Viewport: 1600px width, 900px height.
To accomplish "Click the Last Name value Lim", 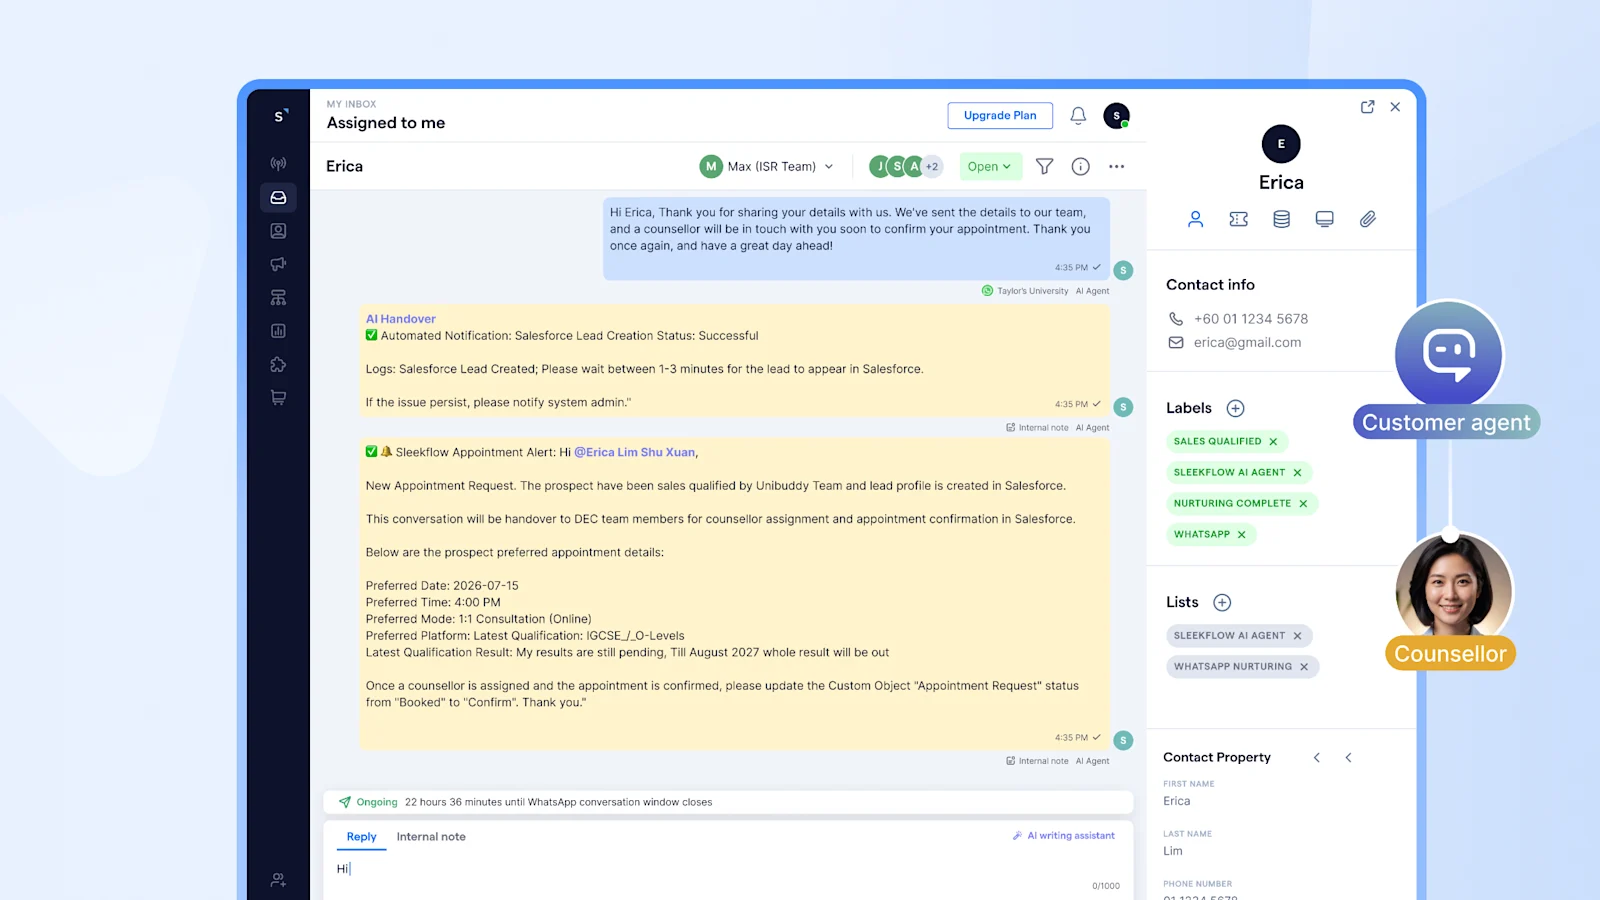I will point(1173,851).
